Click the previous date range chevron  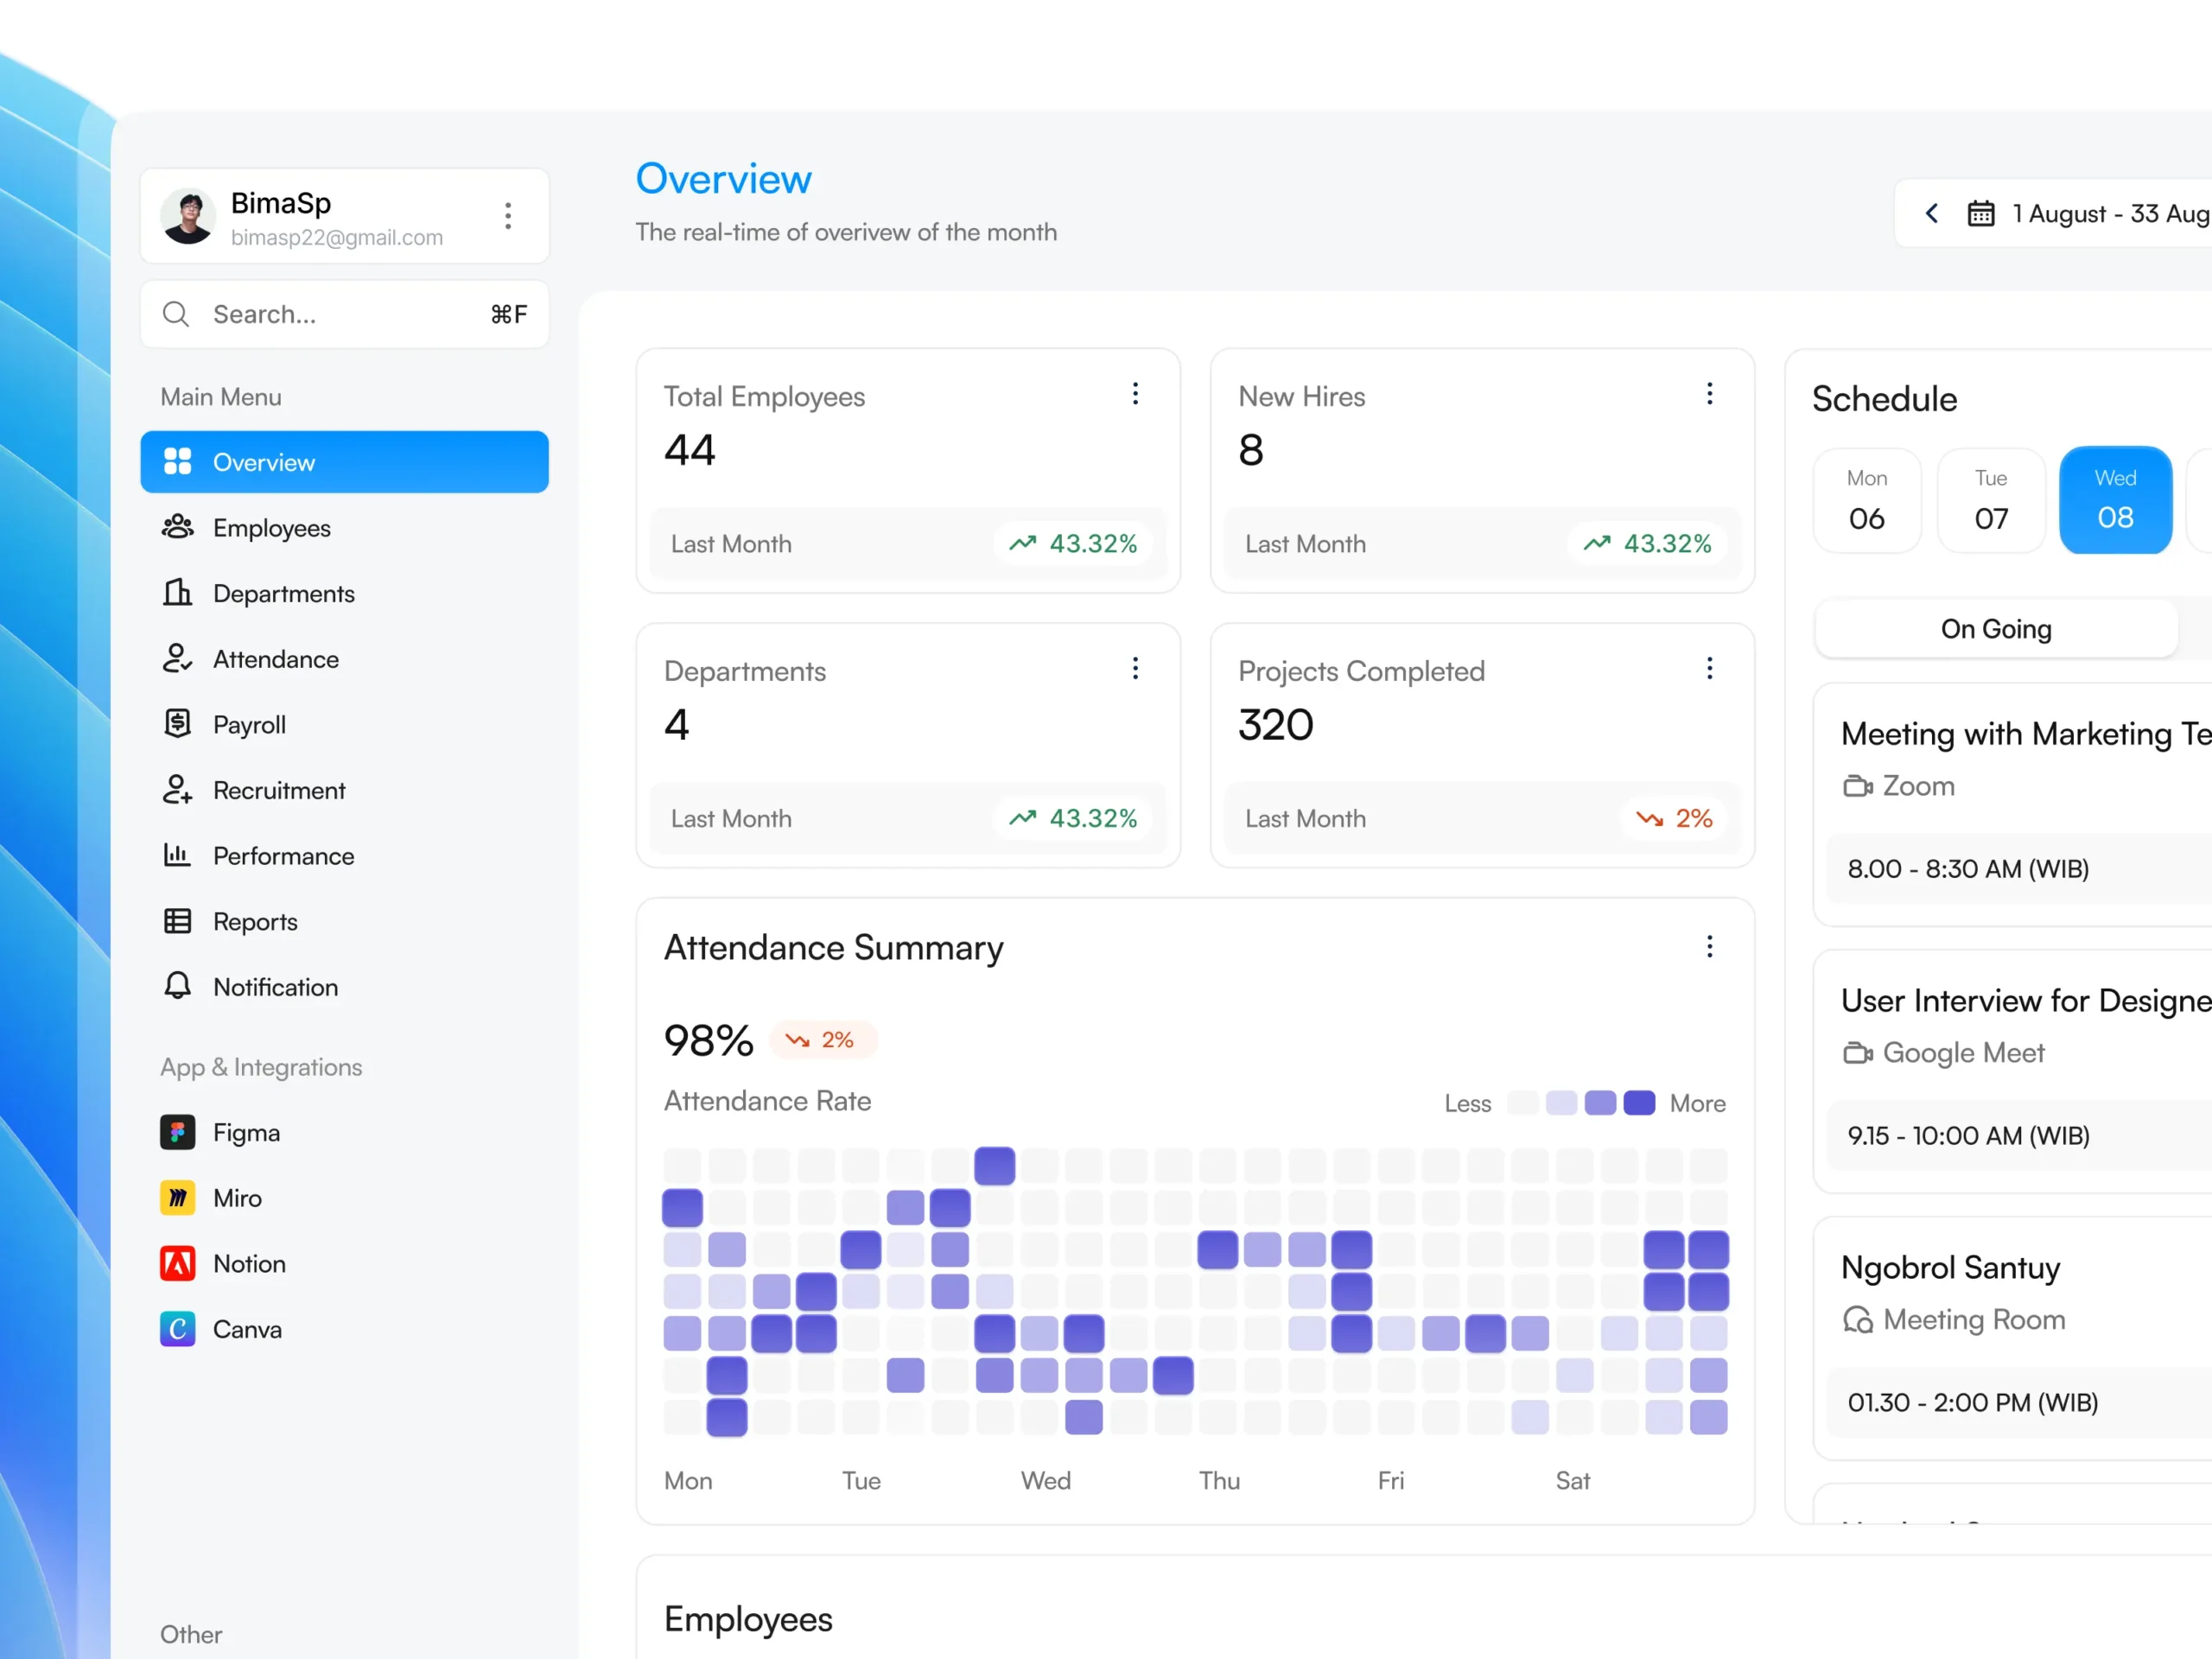click(x=1932, y=213)
